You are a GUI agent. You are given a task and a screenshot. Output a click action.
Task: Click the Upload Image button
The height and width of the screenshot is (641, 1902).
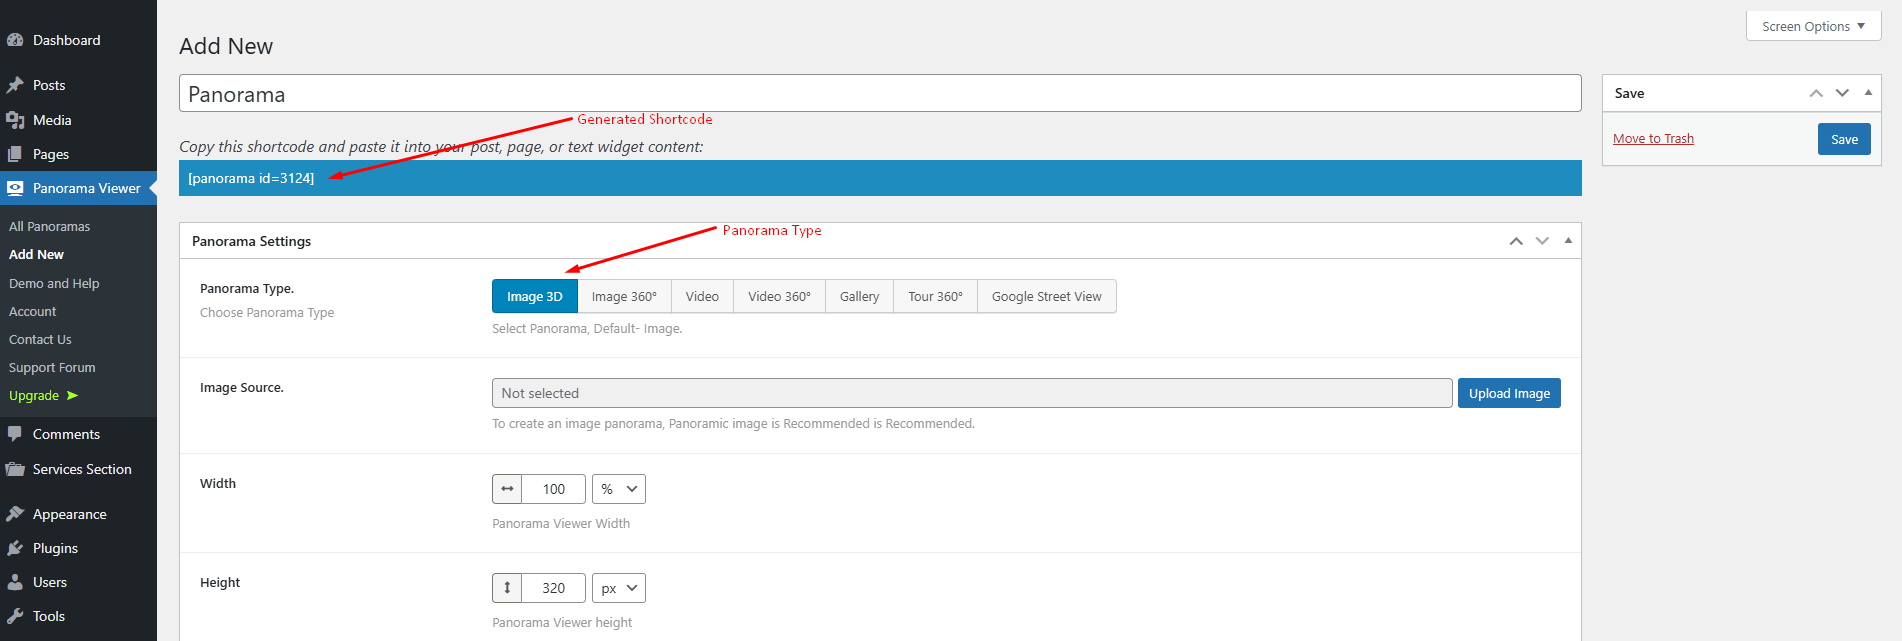1509,393
